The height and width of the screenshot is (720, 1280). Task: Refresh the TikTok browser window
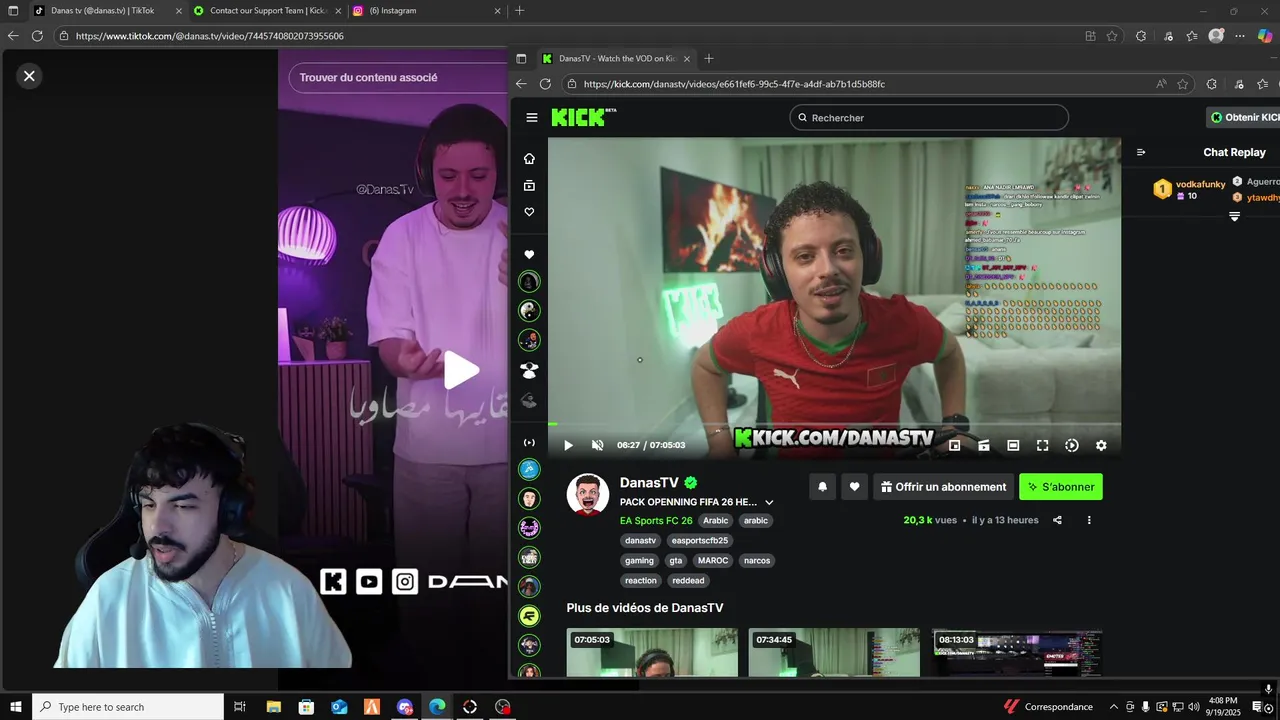click(37, 36)
